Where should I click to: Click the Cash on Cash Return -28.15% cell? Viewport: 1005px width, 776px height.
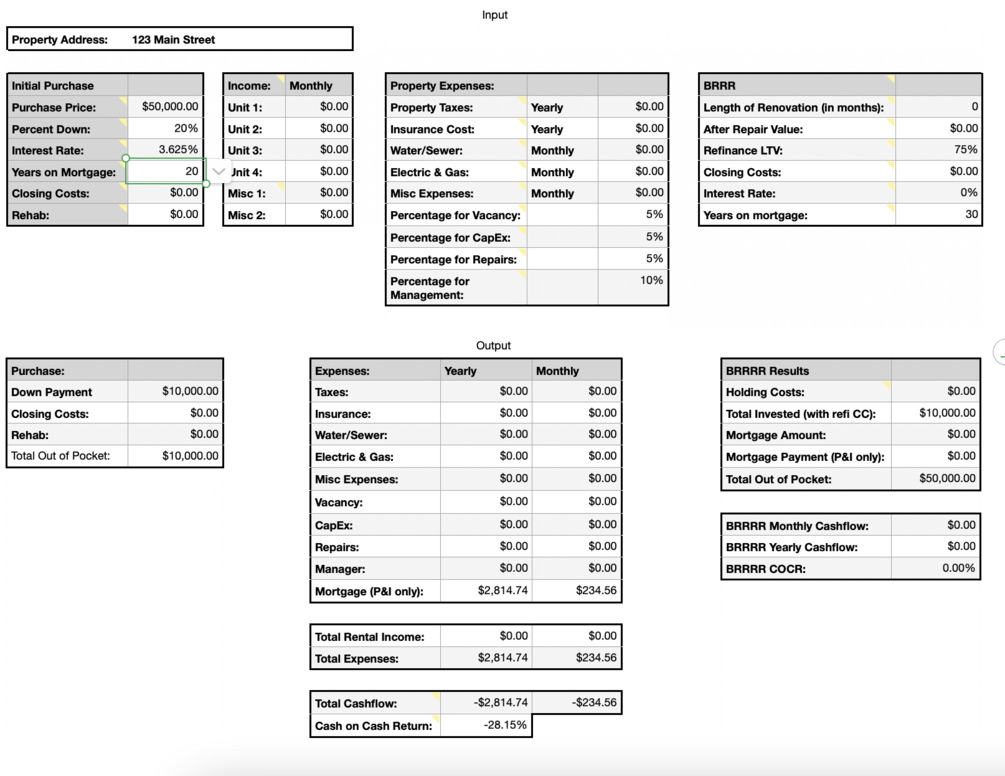point(486,725)
